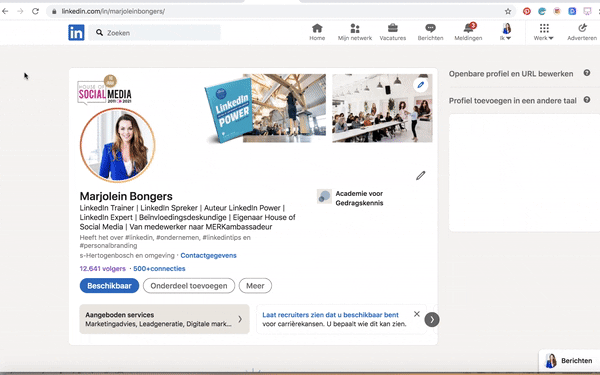Click the browser back arrow

tap(5, 11)
